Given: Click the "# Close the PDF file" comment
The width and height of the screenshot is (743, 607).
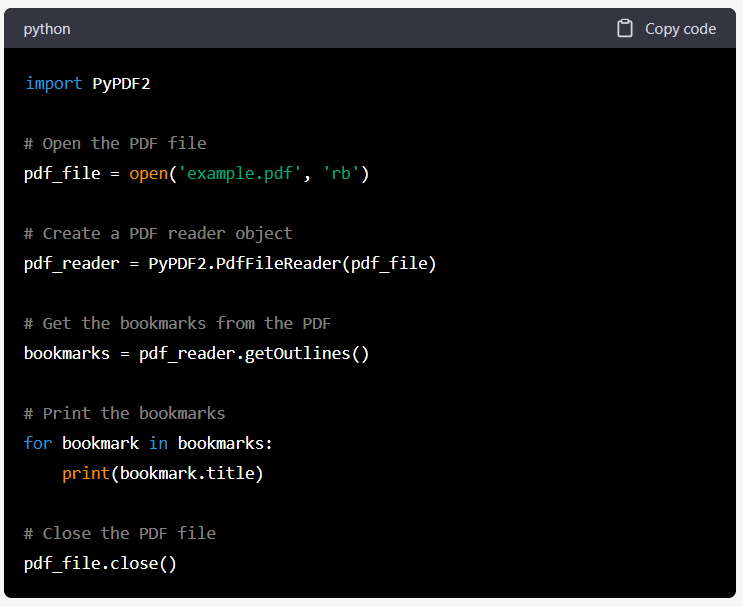Looking at the screenshot, I should point(120,533).
